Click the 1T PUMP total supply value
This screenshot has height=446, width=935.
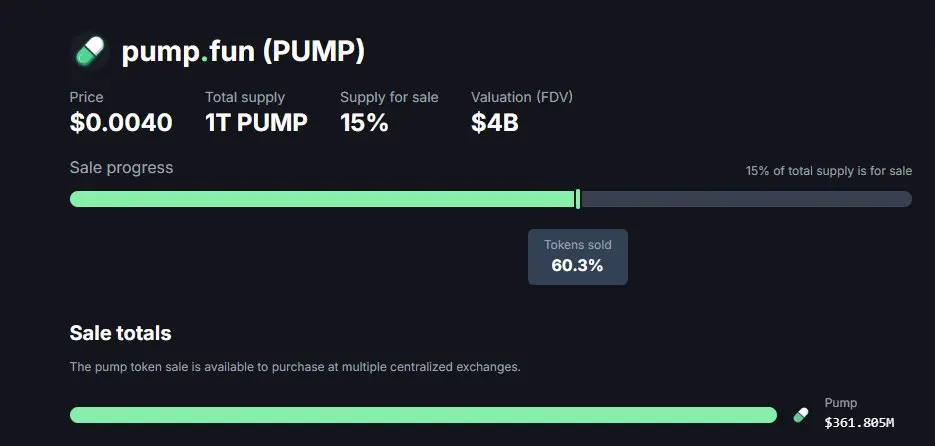tap(256, 123)
